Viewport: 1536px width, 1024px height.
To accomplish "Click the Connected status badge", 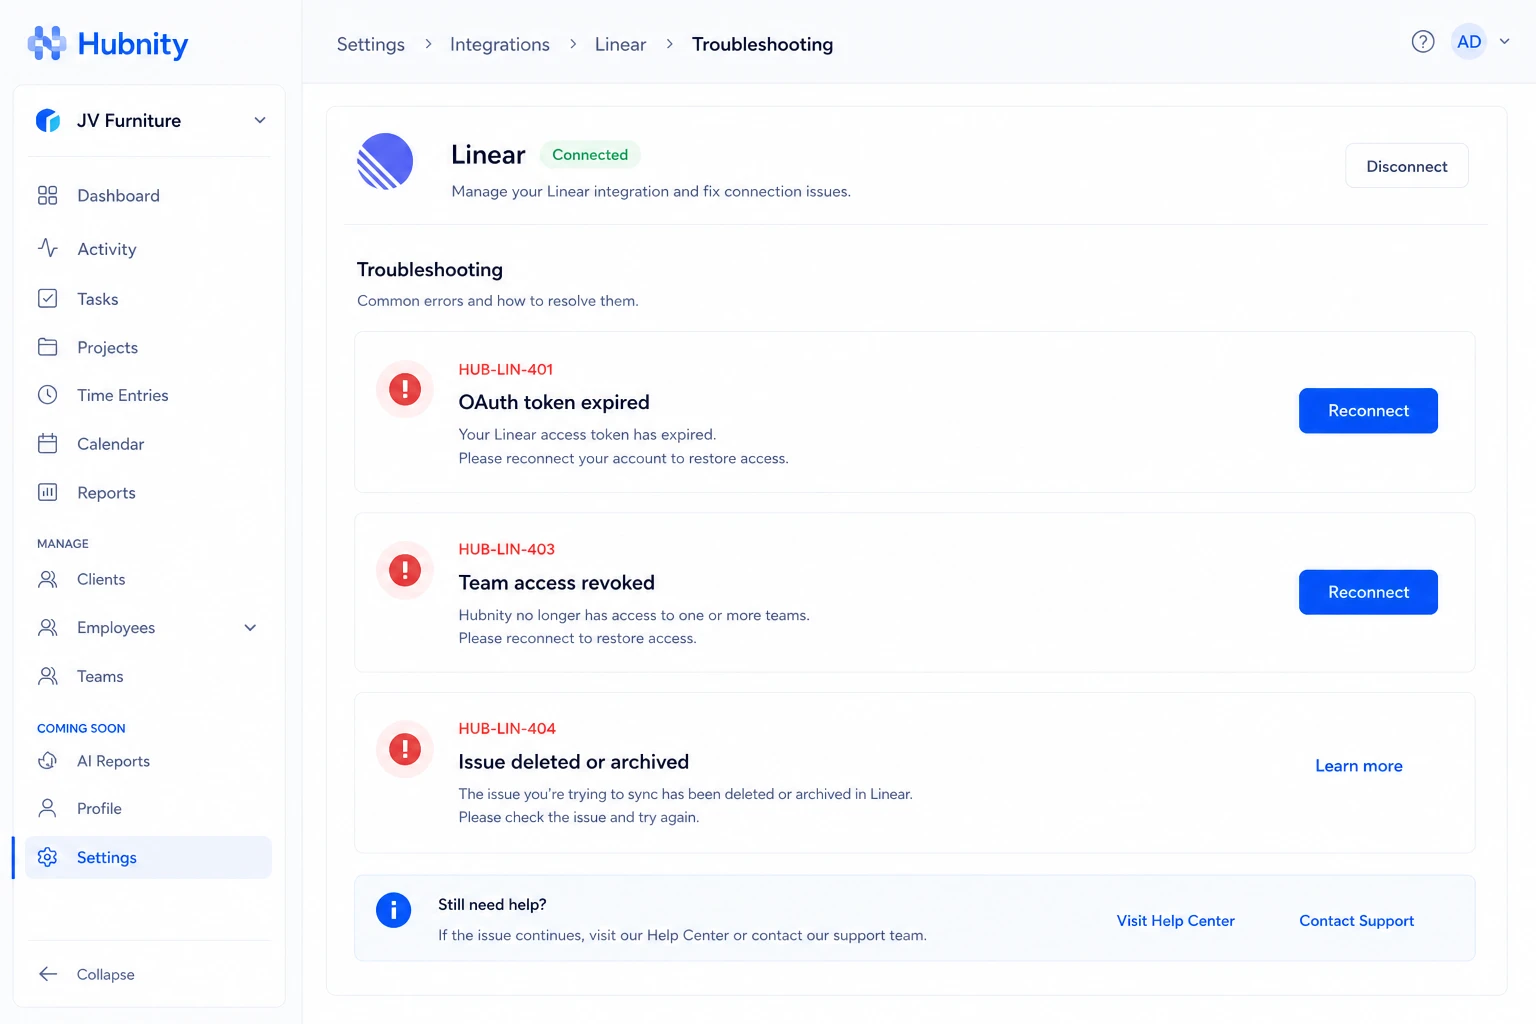I will click(x=590, y=154).
